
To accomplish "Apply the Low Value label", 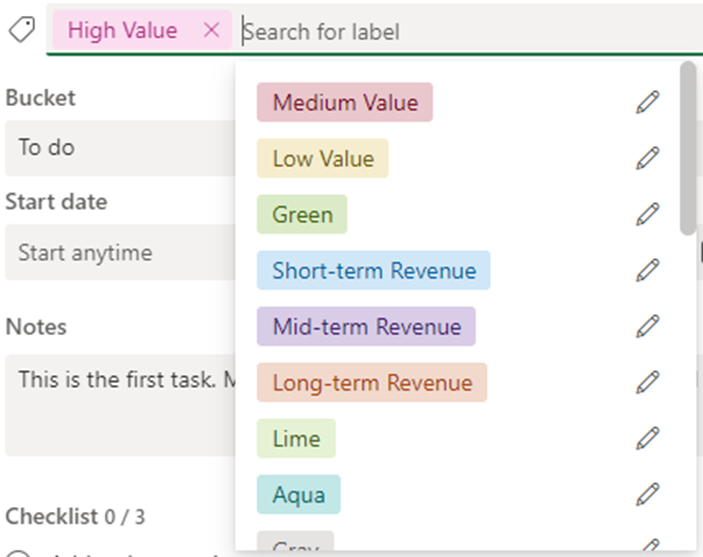I will tap(322, 159).
